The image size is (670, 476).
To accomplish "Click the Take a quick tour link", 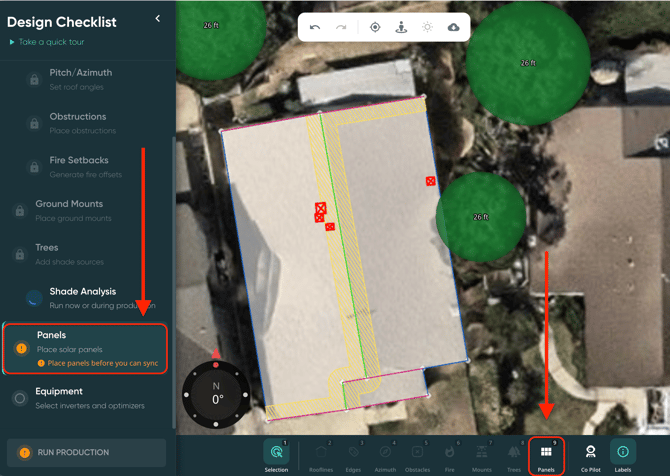I will pyautogui.click(x=49, y=42).
